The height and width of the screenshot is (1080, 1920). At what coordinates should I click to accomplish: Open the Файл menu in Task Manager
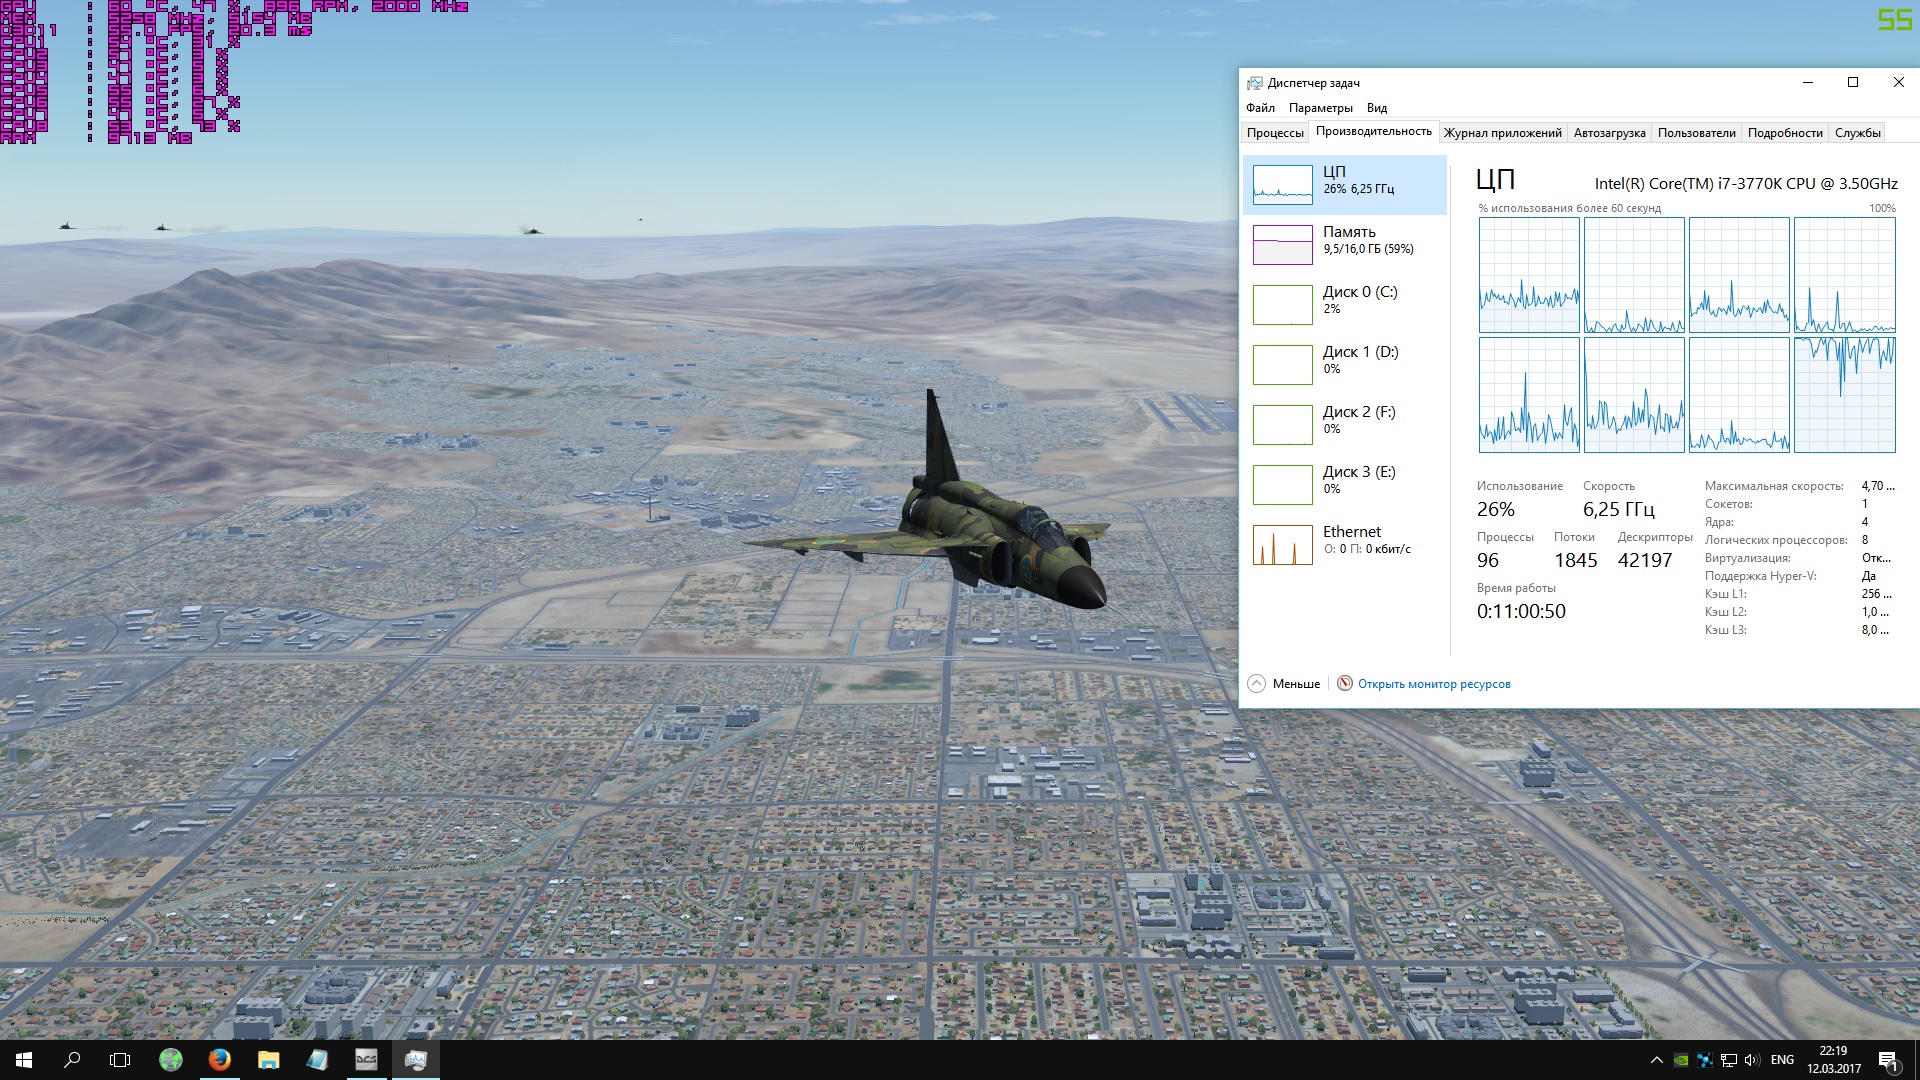tap(1260, 108)
